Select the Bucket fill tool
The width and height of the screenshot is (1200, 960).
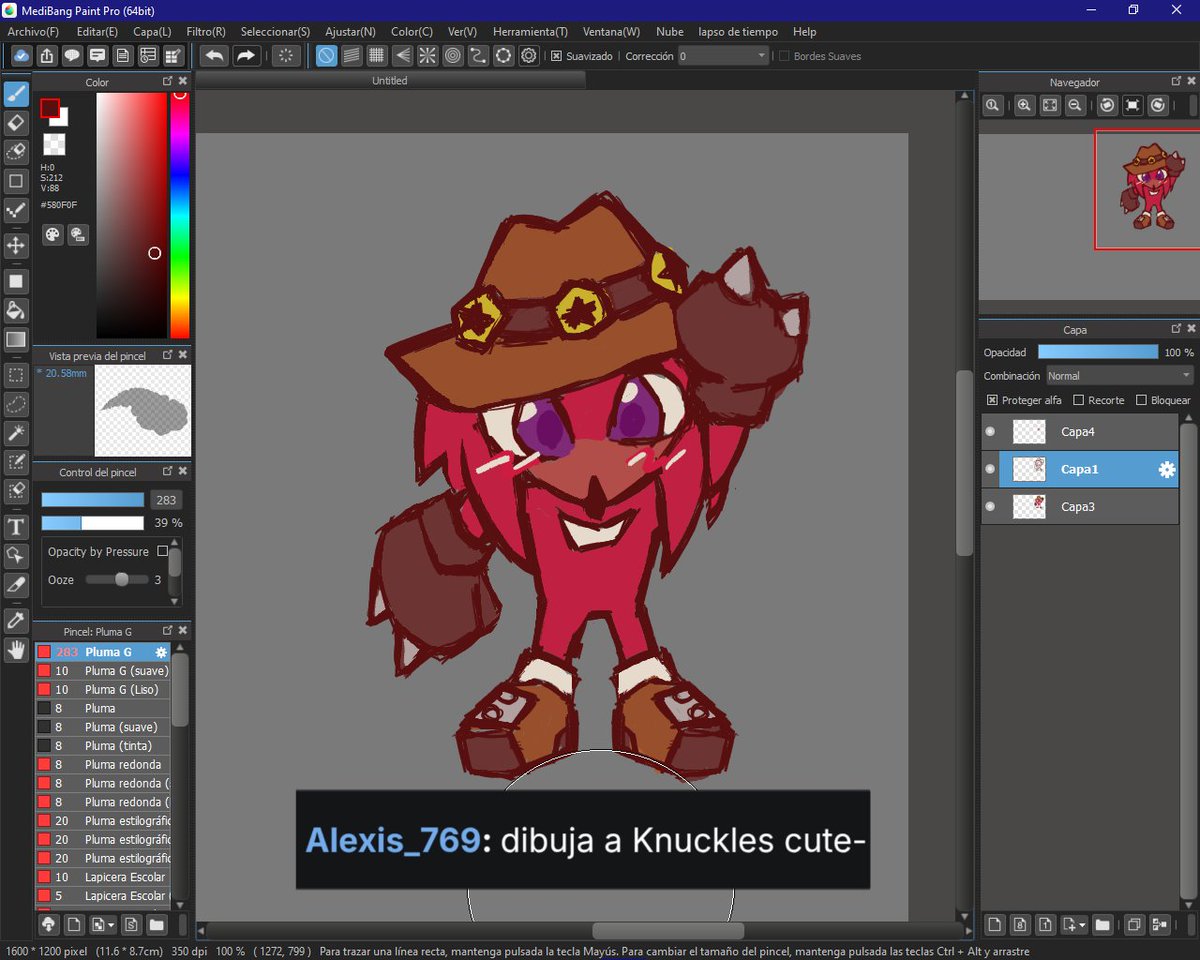(16, 310)
